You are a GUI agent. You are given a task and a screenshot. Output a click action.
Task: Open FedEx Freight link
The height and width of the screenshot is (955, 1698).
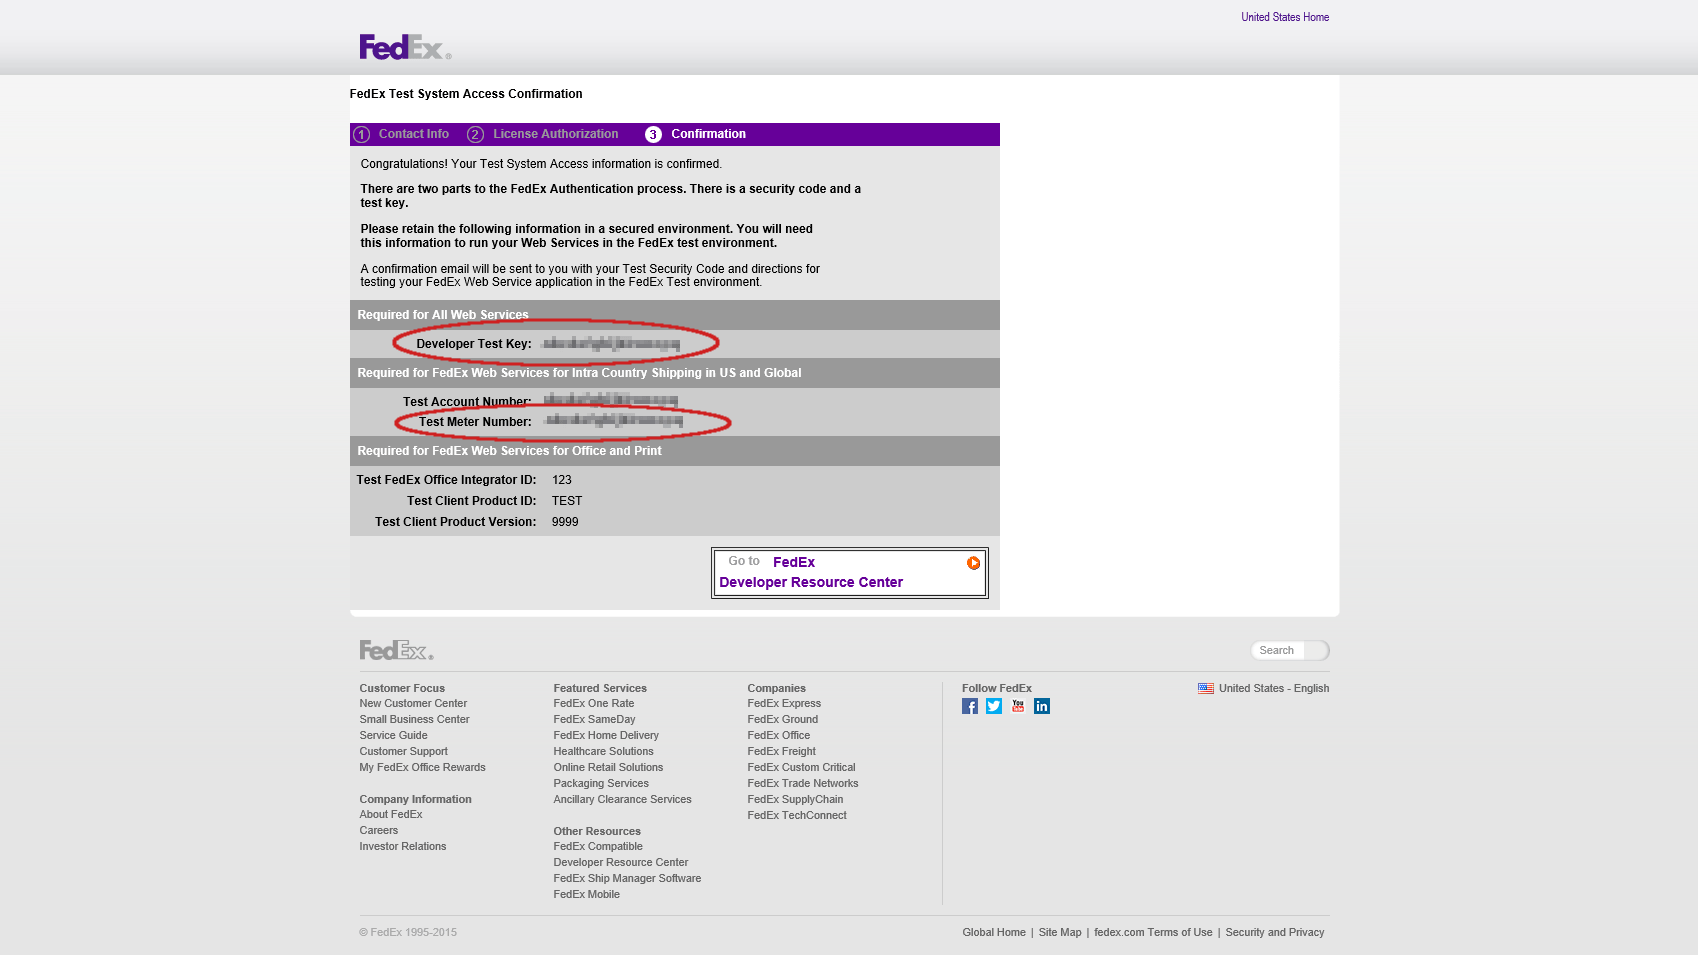(781, 751)
